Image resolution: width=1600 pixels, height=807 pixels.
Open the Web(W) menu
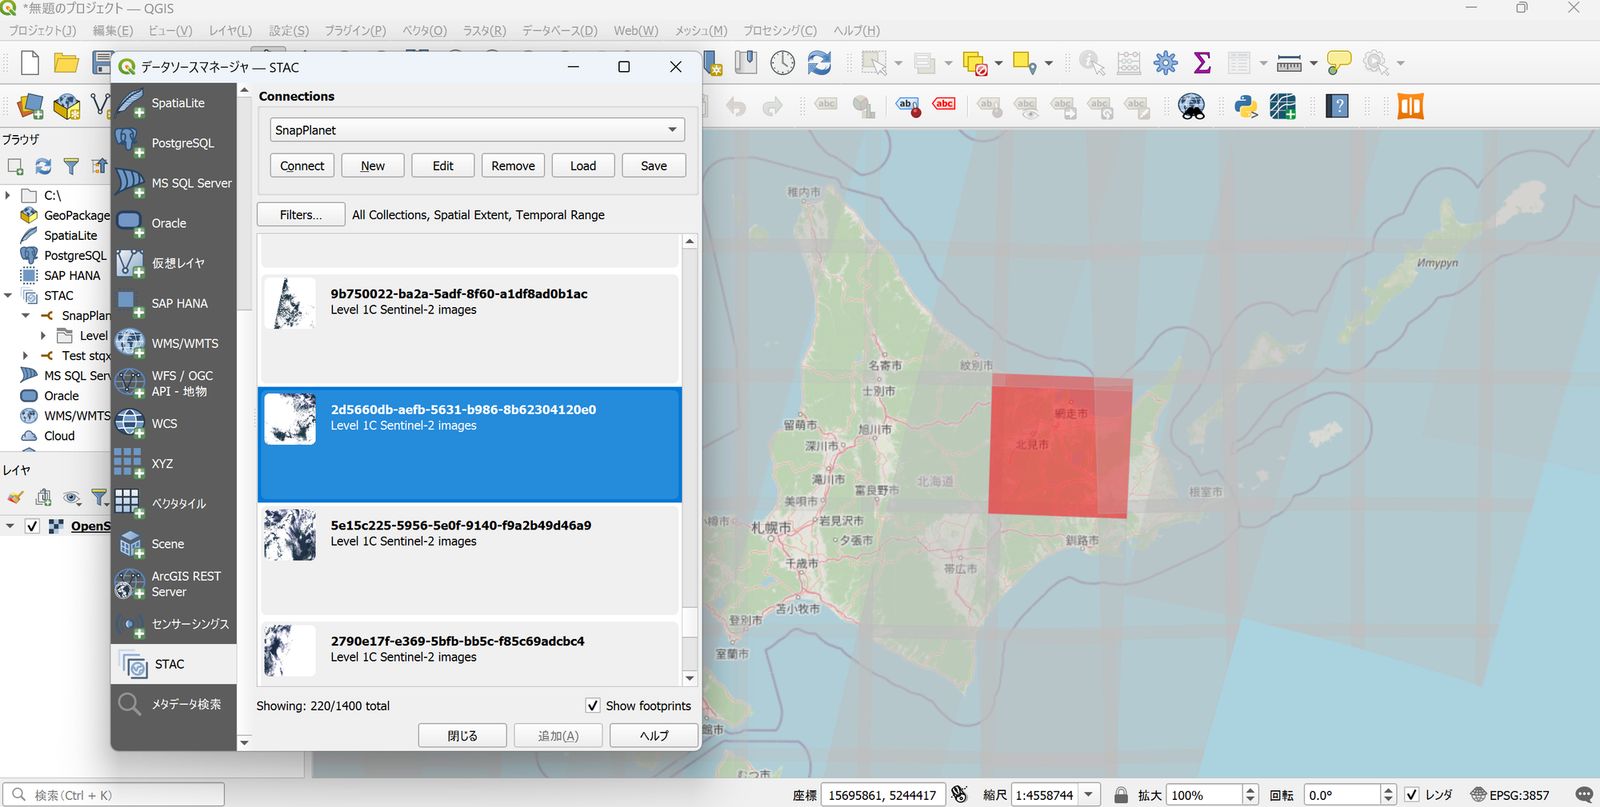tap(636, 31)
